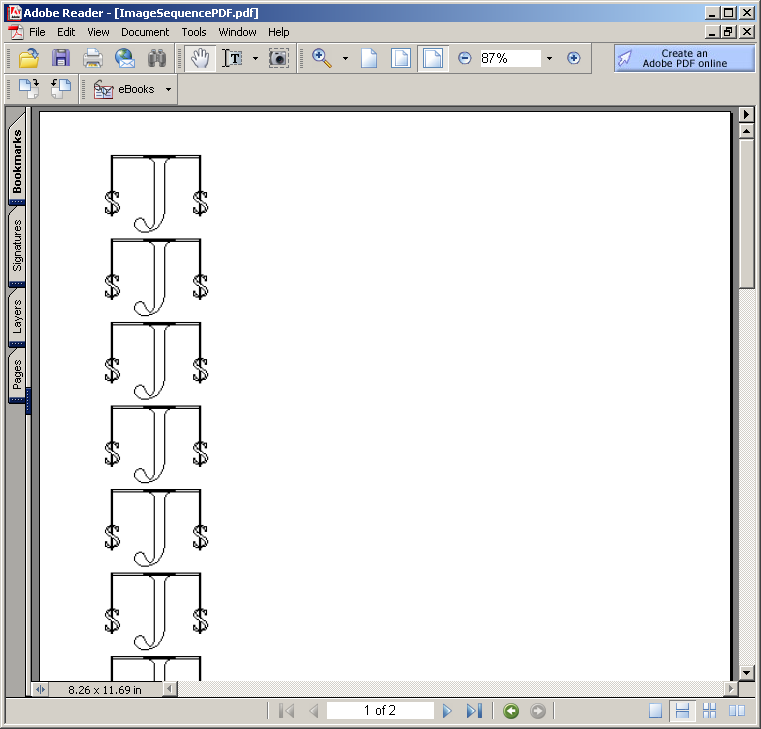Screen dimensions: 761x729
Task: Click the page number field 1 of 2
Action: click(380, 711)
